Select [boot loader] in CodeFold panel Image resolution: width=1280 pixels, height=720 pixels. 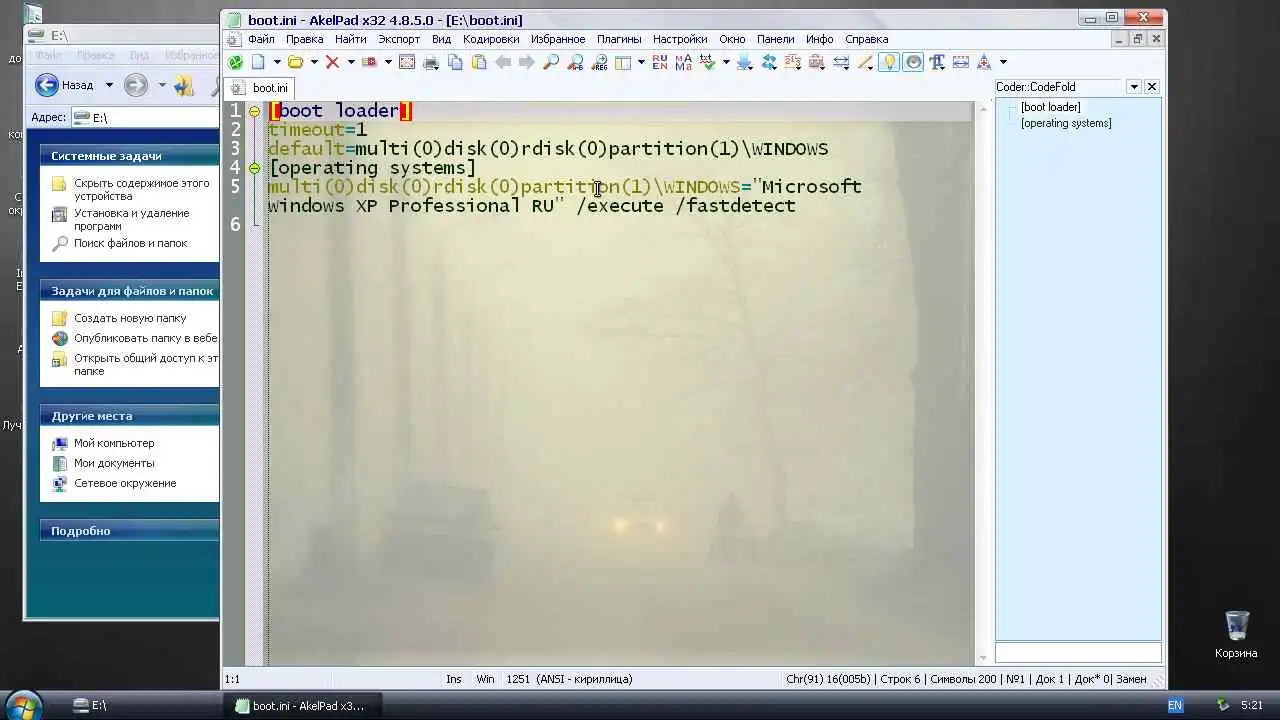1050,107
